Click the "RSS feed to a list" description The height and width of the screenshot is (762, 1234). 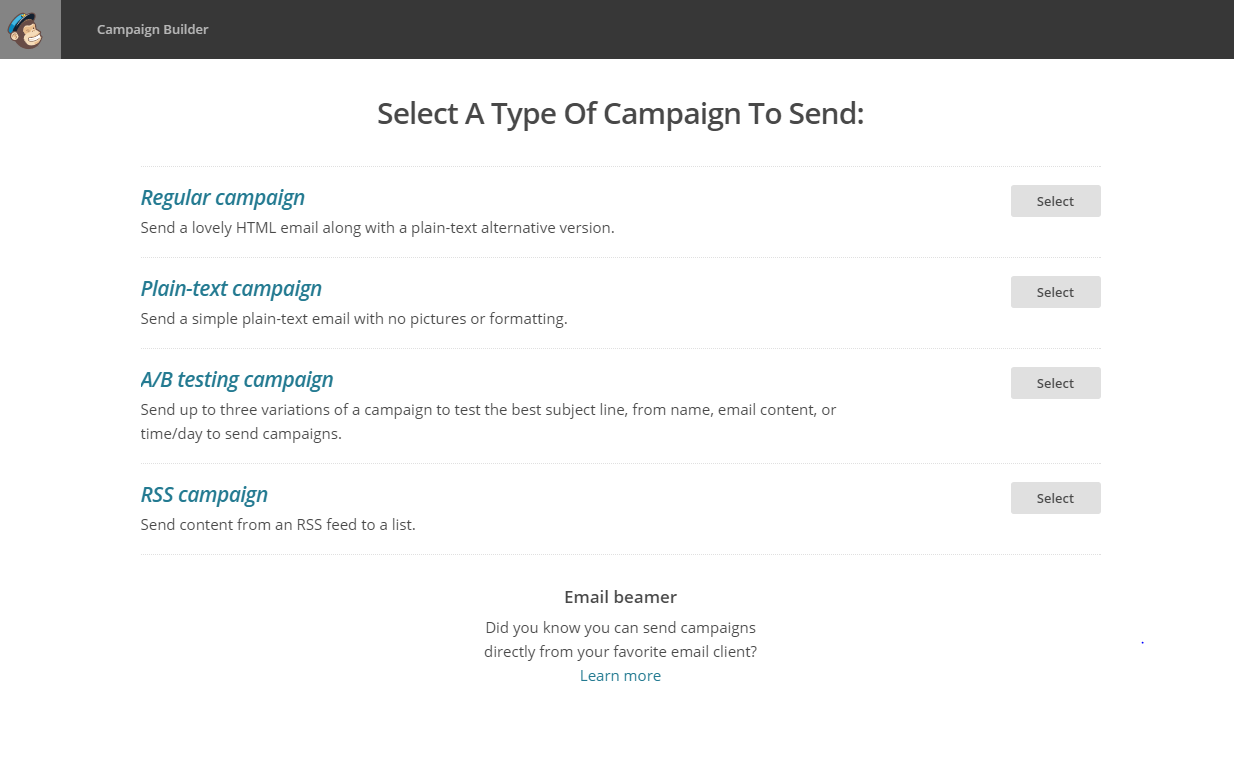click(x=278, y=524)
